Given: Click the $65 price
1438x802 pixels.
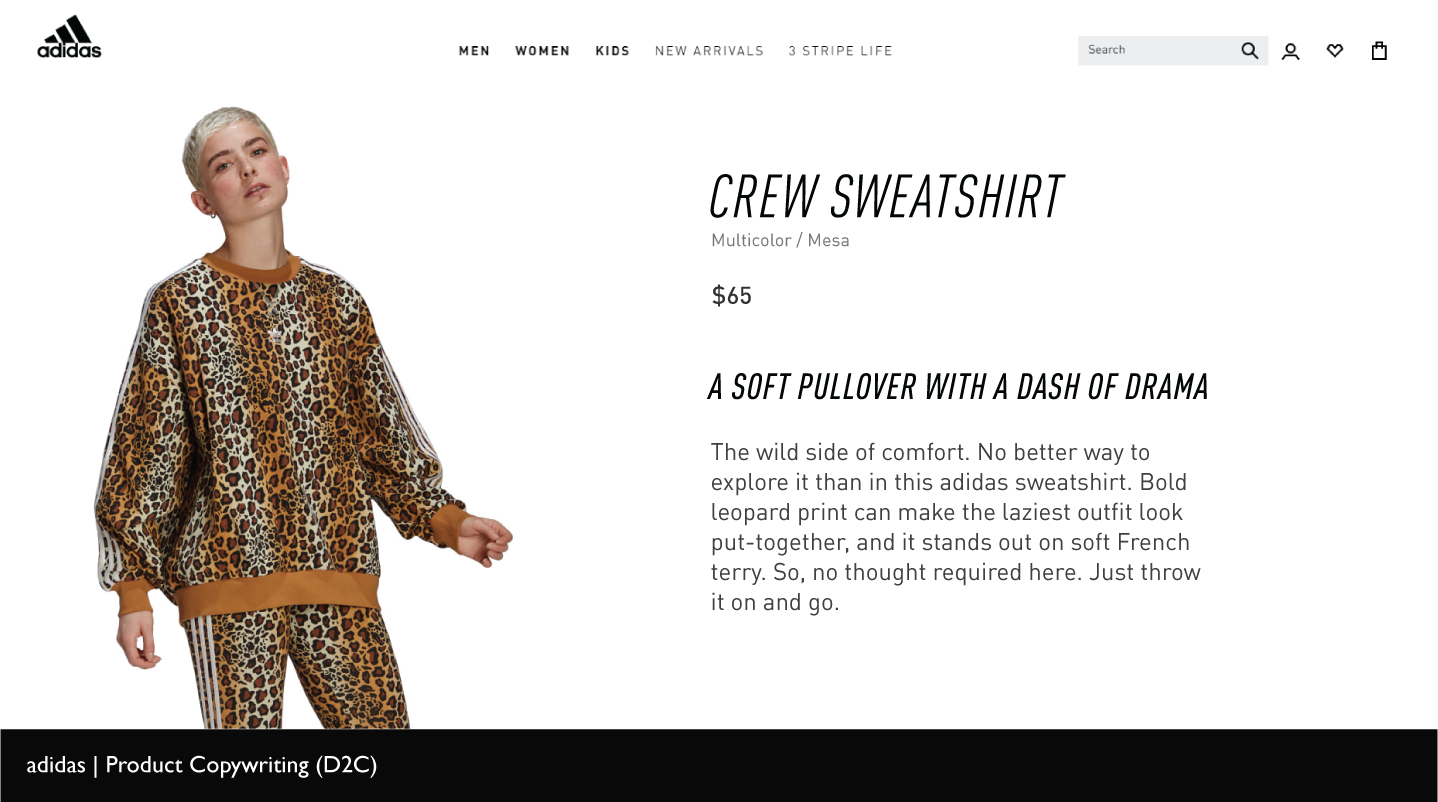Looking at the screenshot, I should pos(731,295).
